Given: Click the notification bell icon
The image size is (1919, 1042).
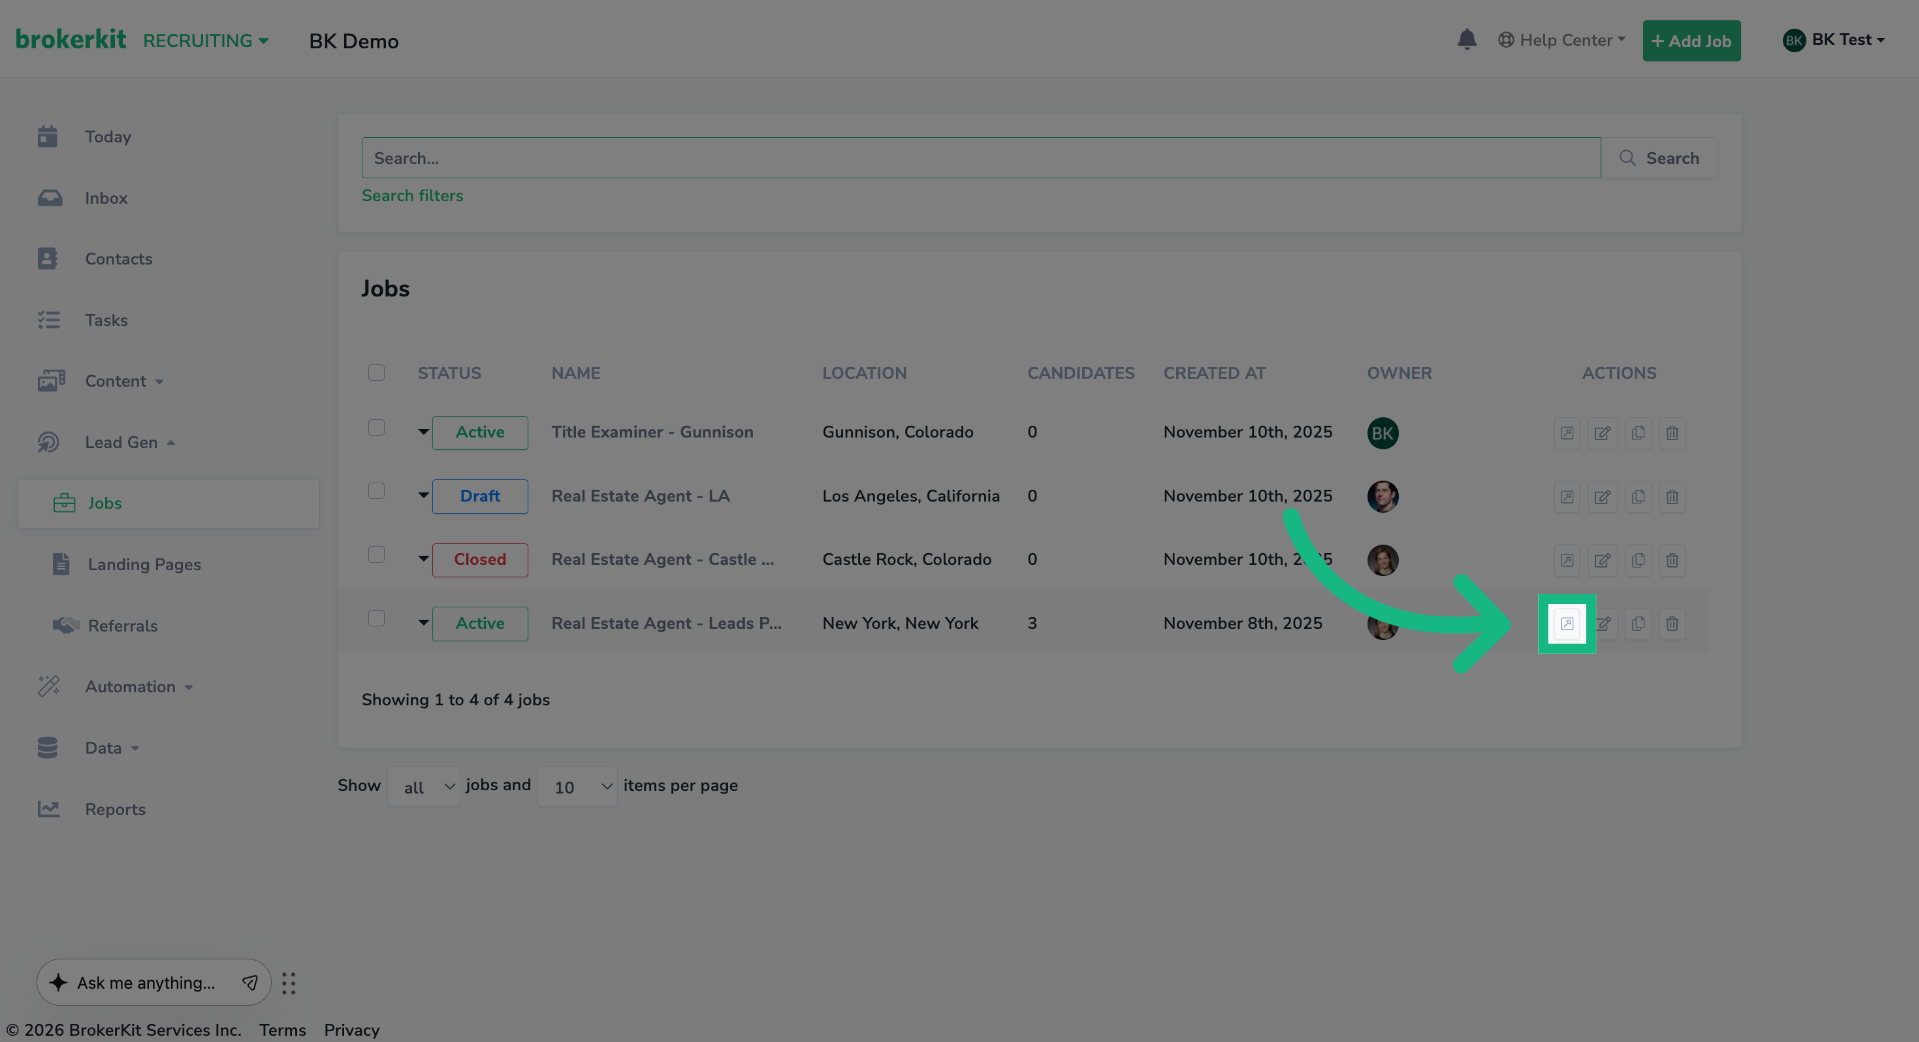Looking at the screenshot, I should (1466, 39).
